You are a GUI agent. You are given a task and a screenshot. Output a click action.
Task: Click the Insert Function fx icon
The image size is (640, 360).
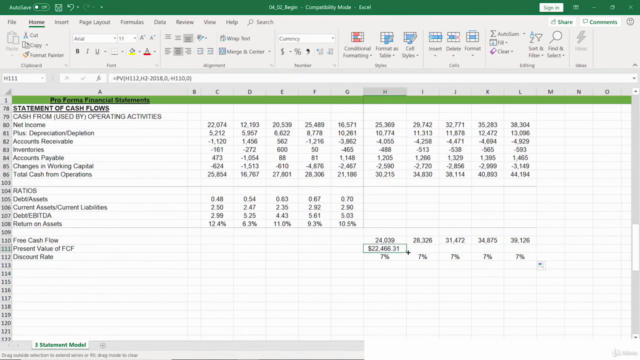tap(99, 78)
